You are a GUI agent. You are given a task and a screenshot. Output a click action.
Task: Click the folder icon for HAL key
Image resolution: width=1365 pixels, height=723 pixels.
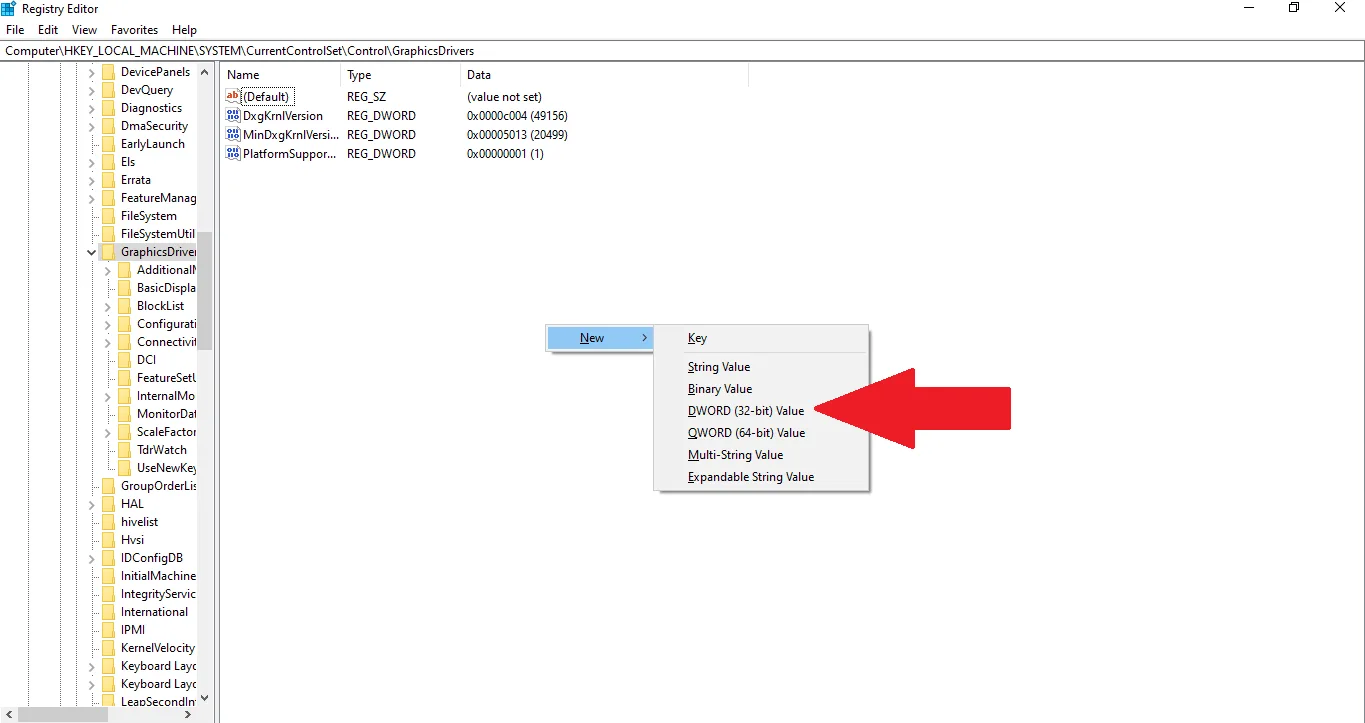pyautogui.click(x=106, y=503)
